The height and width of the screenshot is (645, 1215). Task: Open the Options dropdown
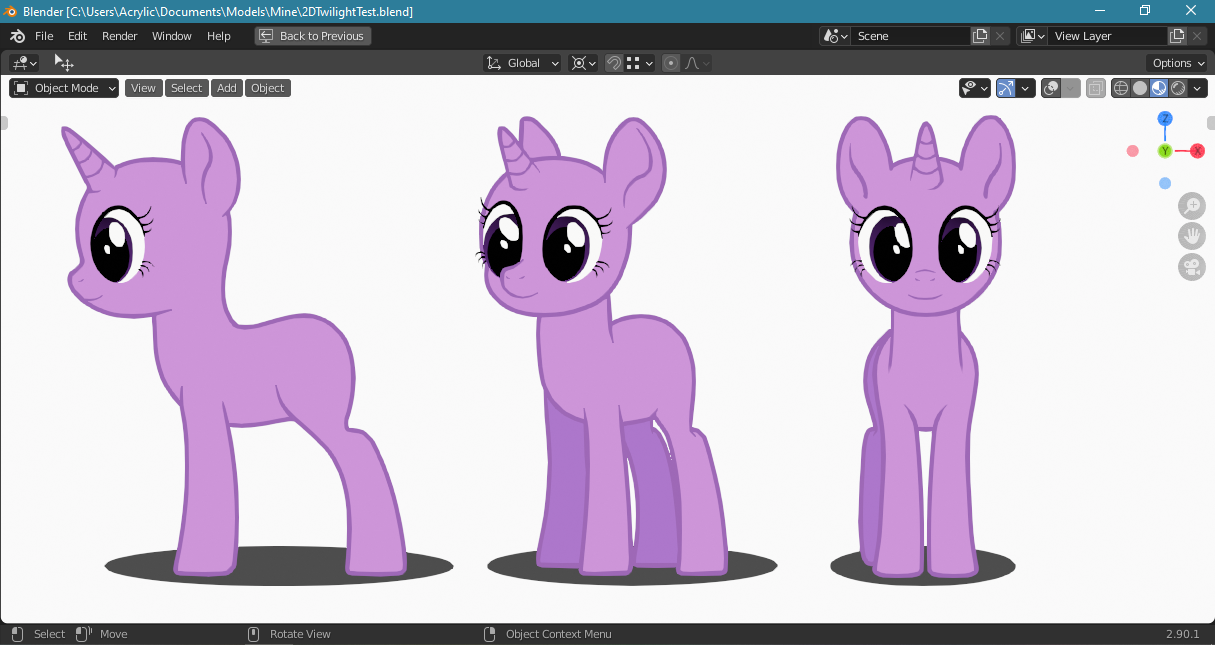(1177, 63)
